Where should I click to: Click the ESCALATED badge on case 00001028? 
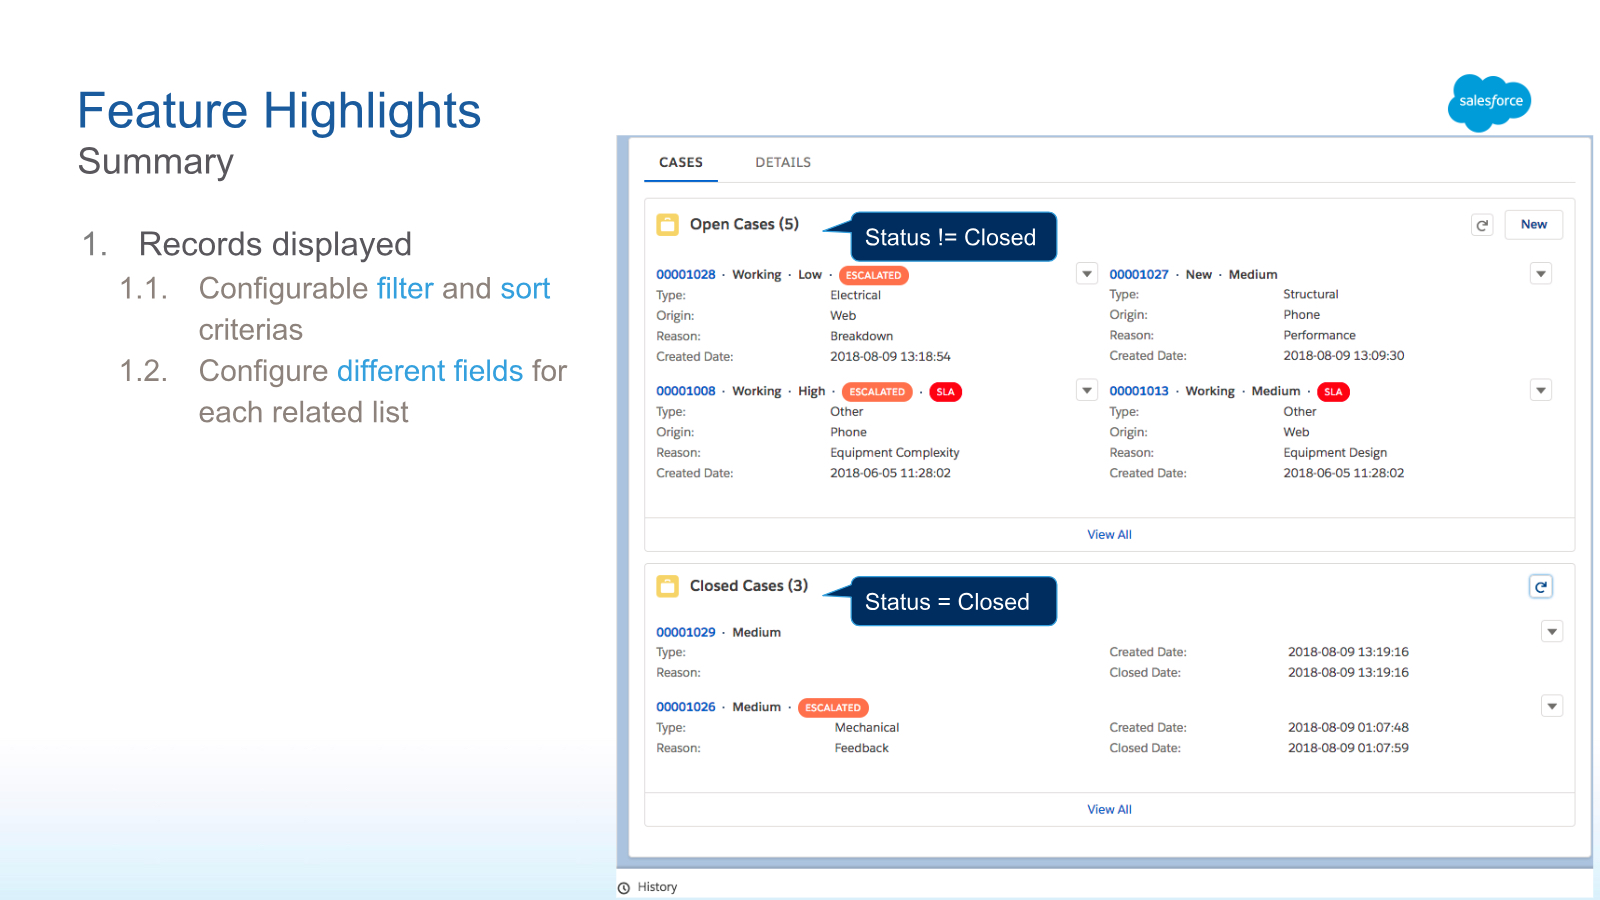(x=874, y=275)
